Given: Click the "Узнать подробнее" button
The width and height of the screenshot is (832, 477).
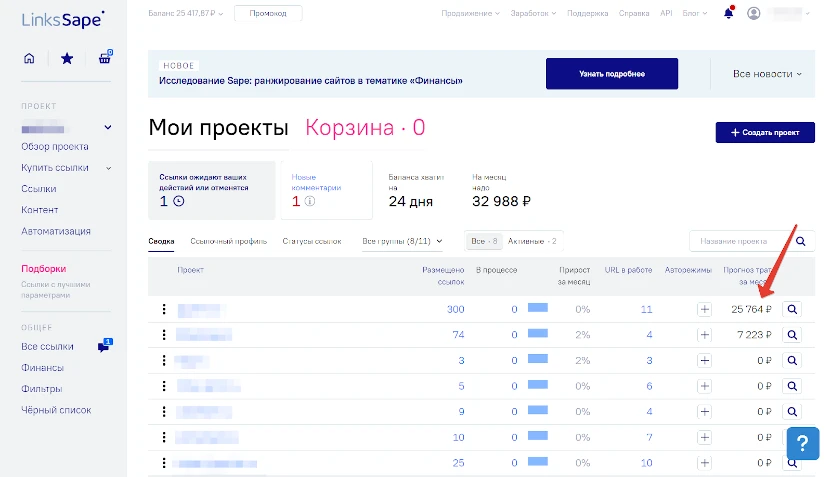Looking at the screenshot, I should click(x=611, y=74).
